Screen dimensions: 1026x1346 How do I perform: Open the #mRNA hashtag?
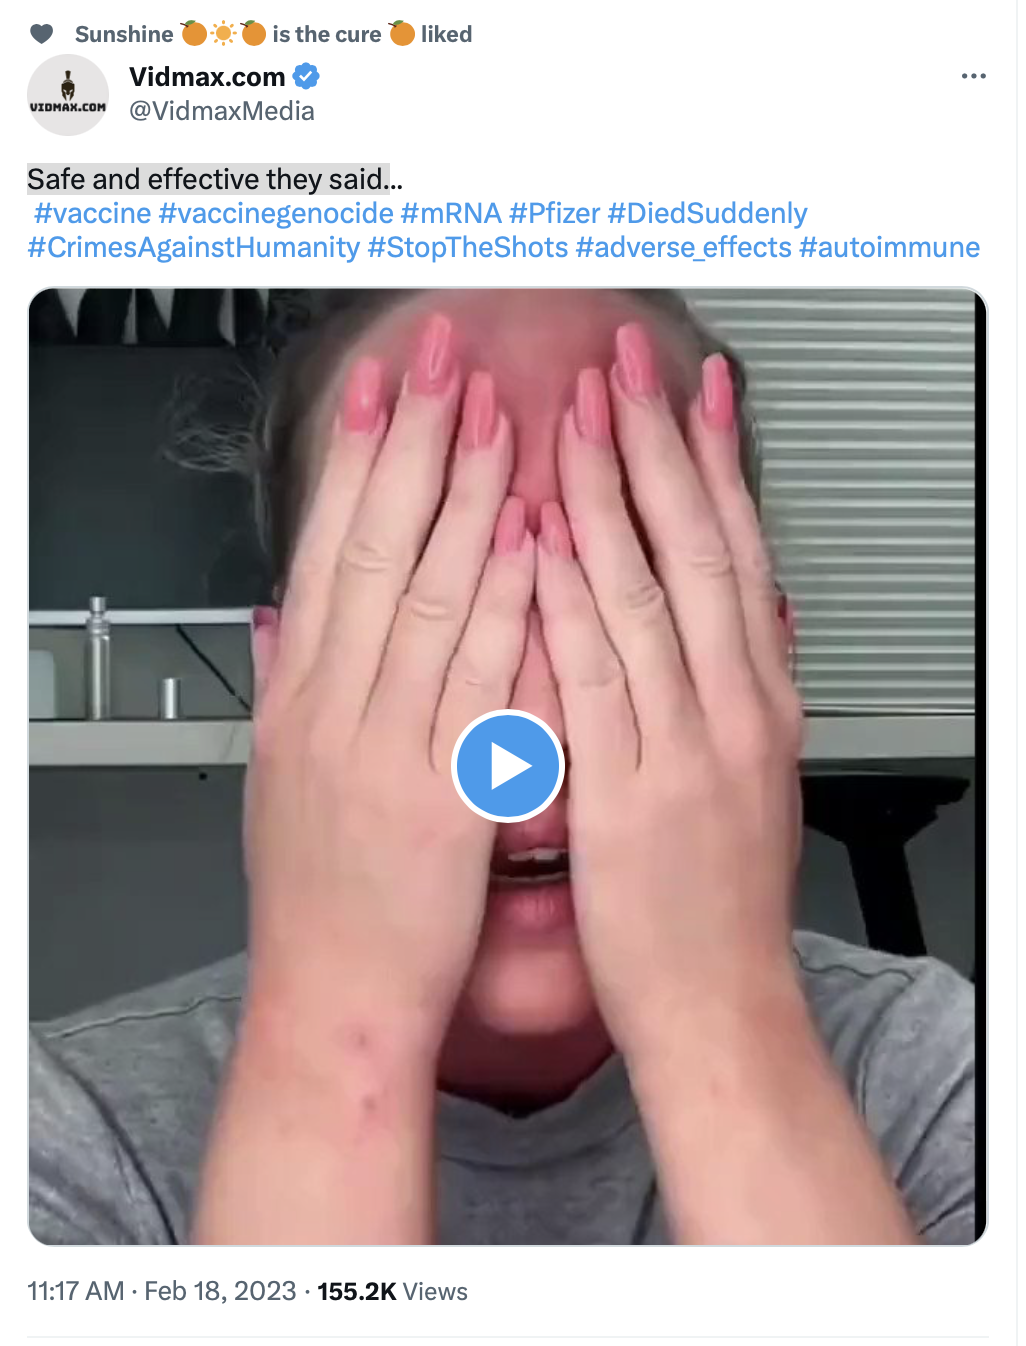coord(451,213)
